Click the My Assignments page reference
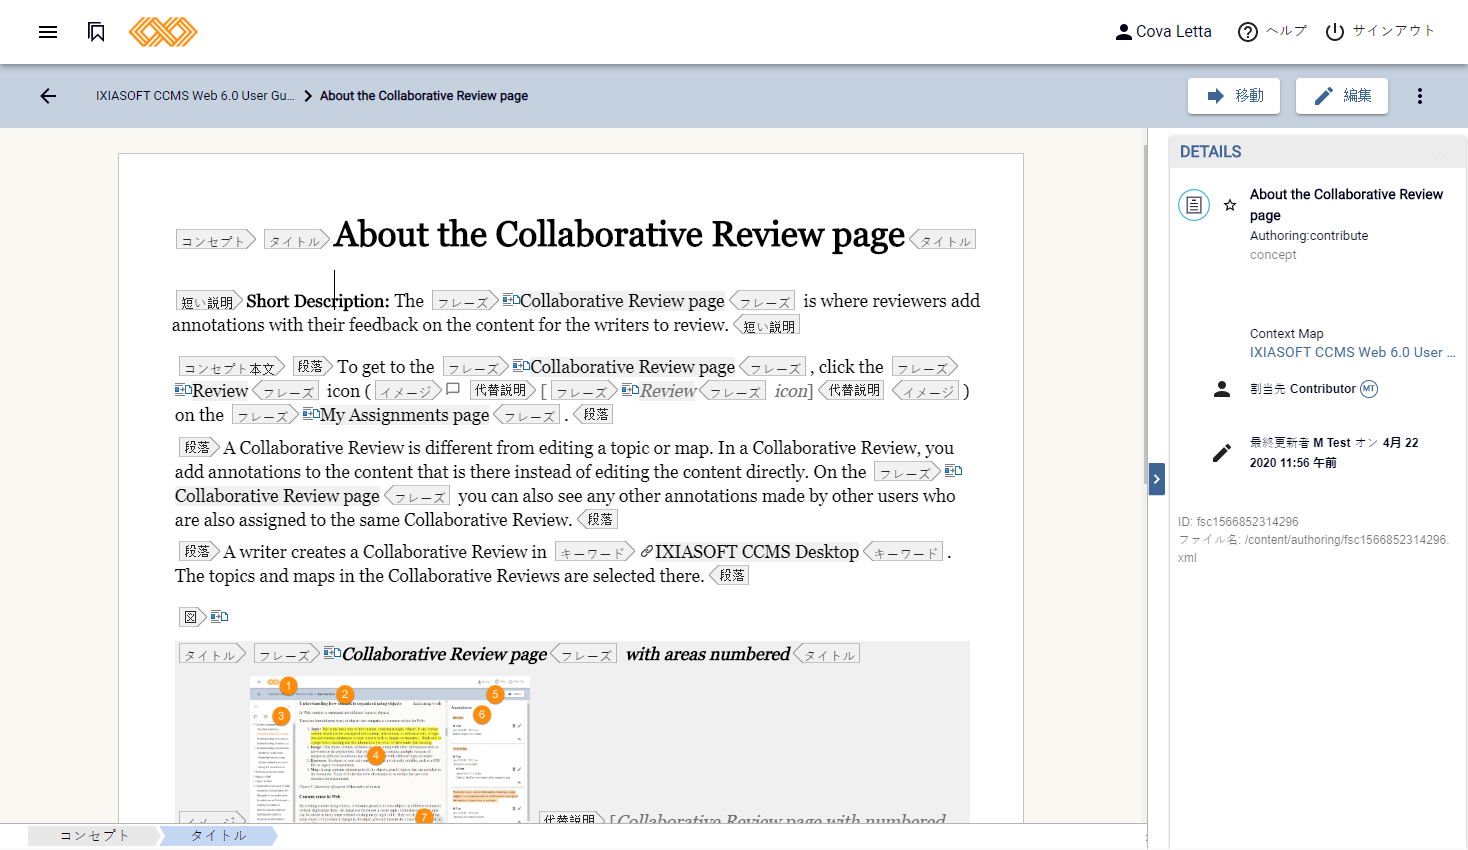This screenshot has width=1468, height=850. point(405,415)
